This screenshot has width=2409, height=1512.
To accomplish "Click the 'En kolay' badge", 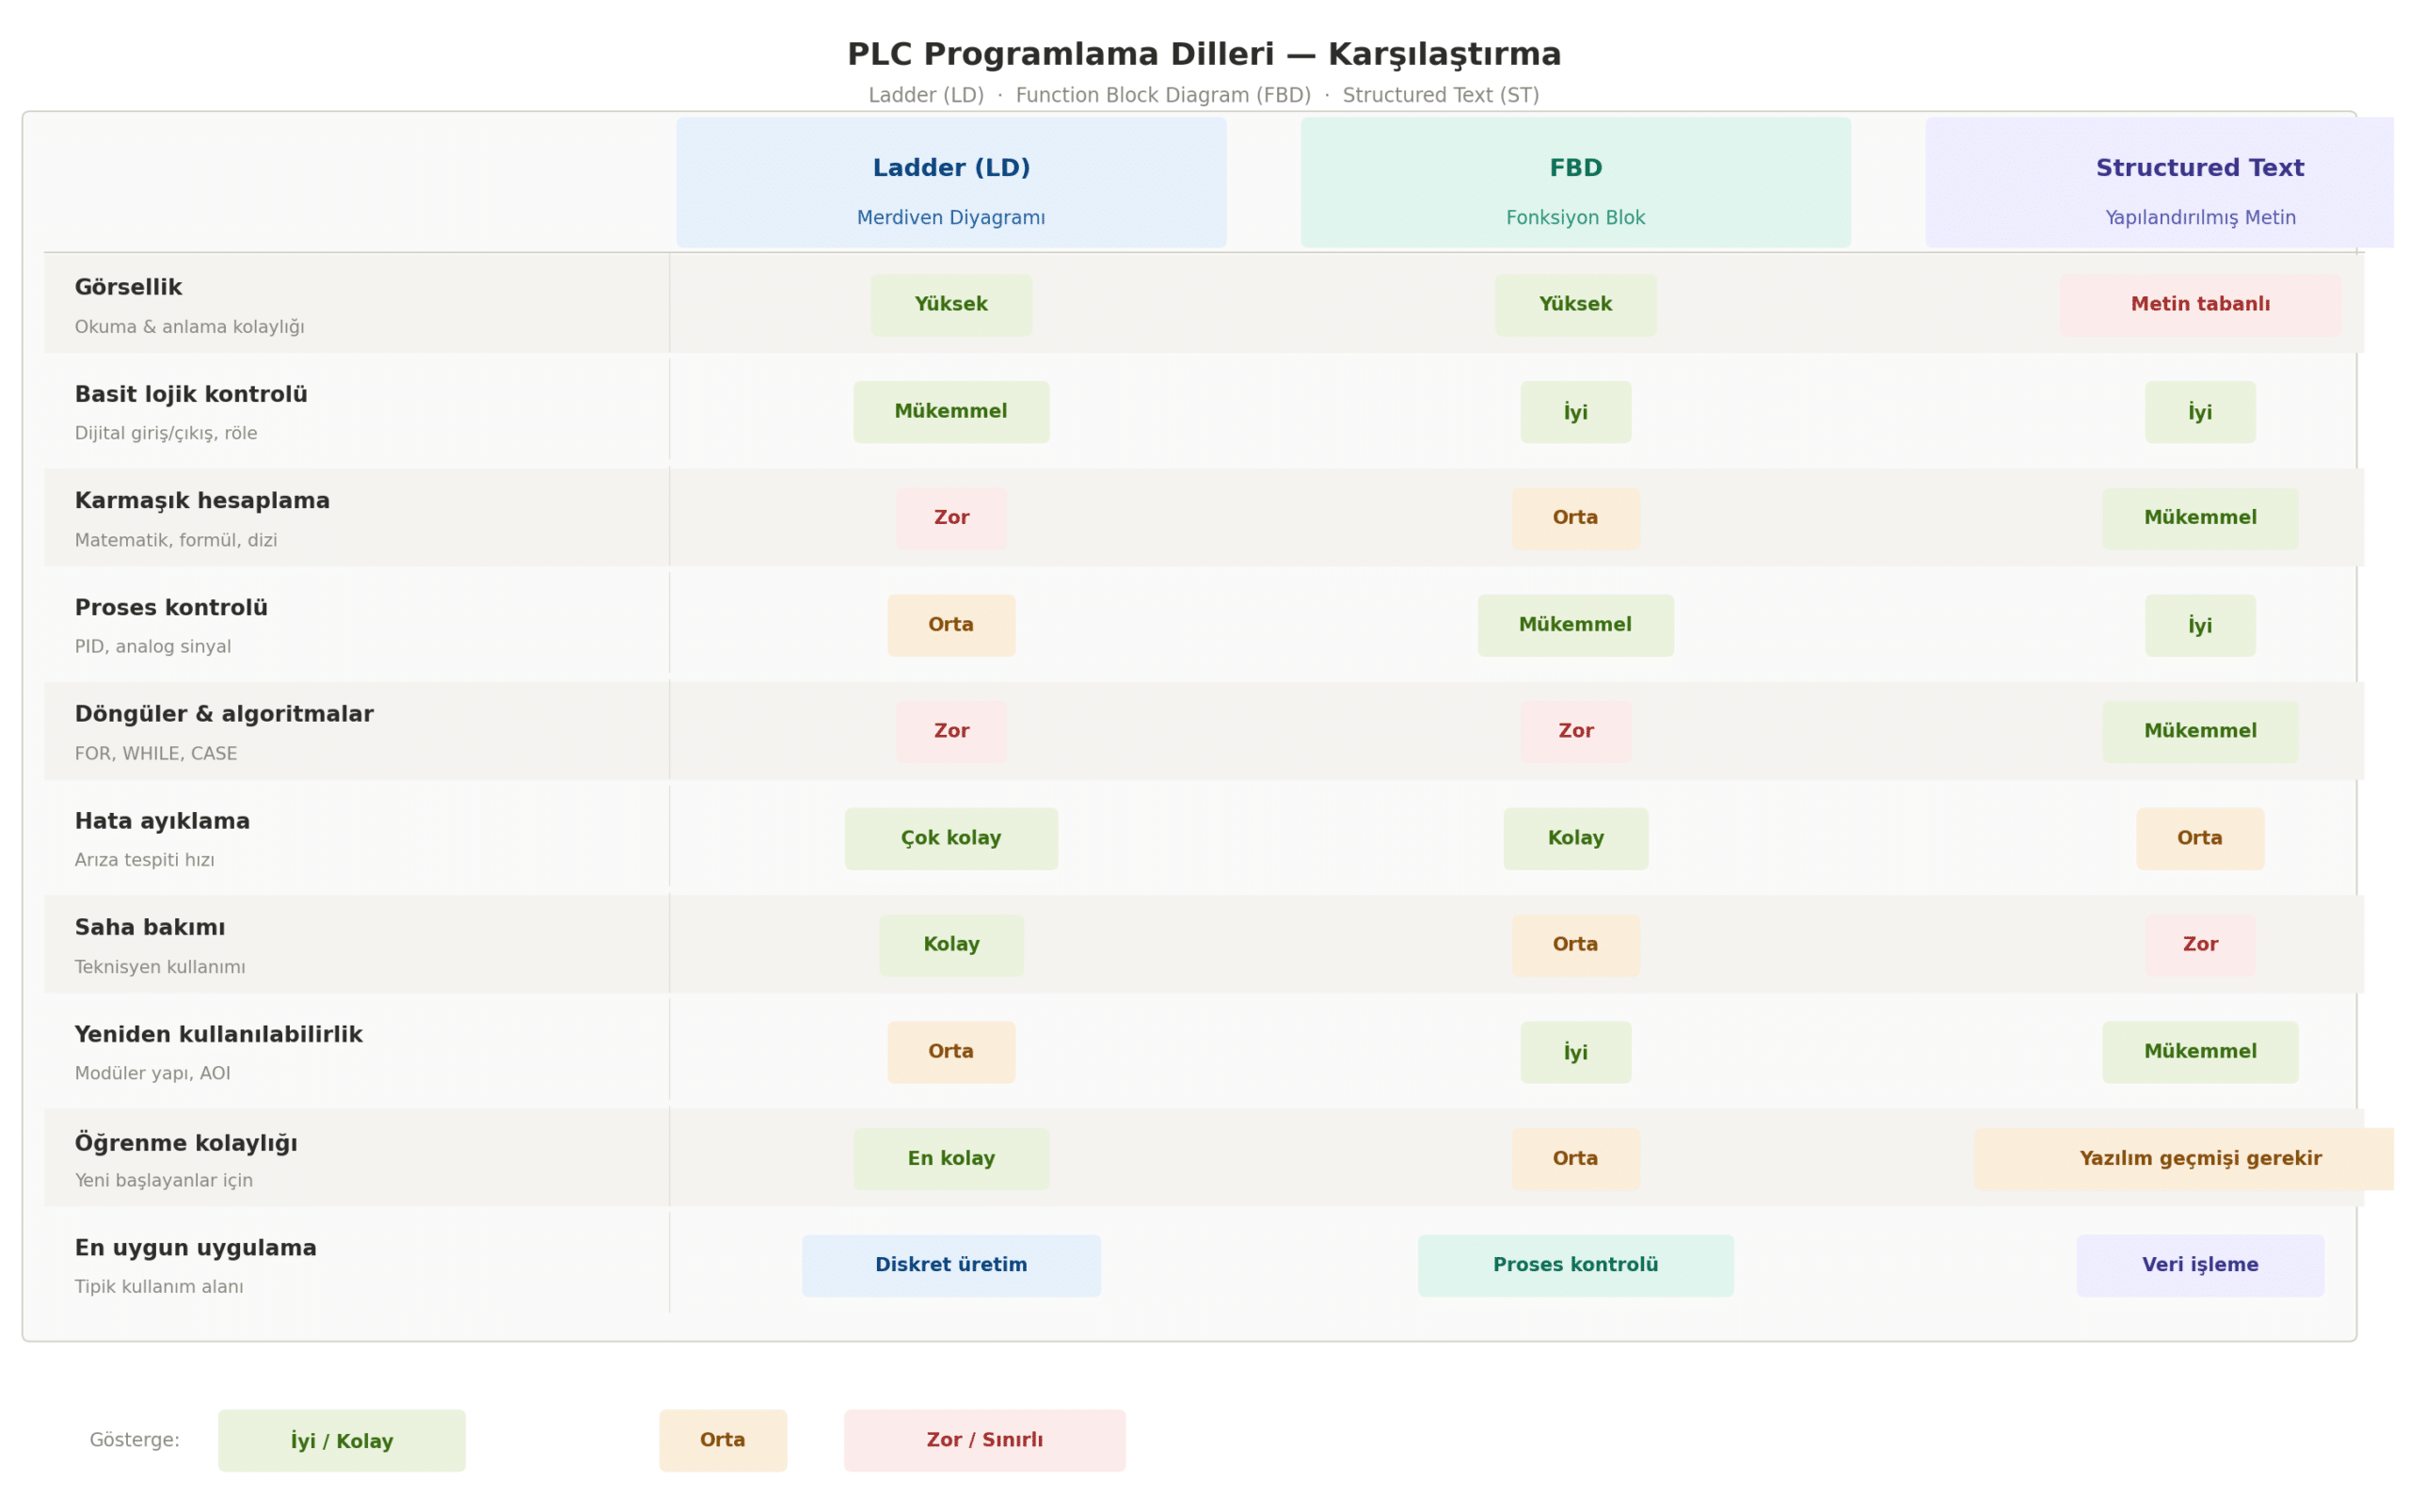I will [x=951, y=1159].
